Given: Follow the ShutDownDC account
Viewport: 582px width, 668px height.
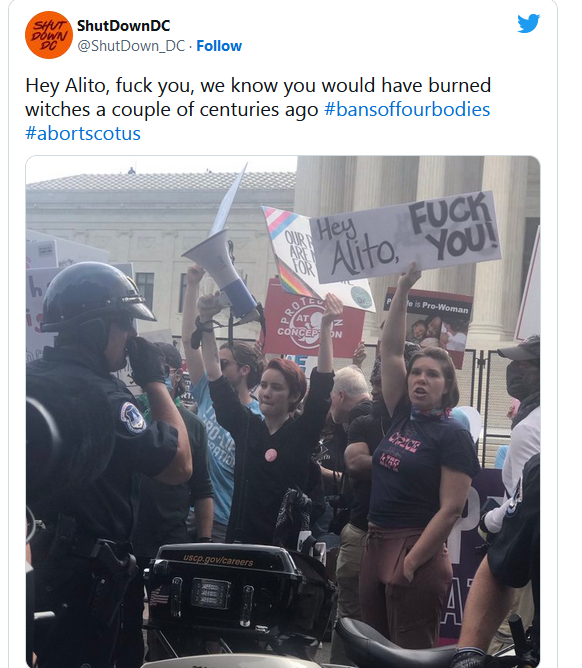Looking at the screenshot, I should point(219,46).
